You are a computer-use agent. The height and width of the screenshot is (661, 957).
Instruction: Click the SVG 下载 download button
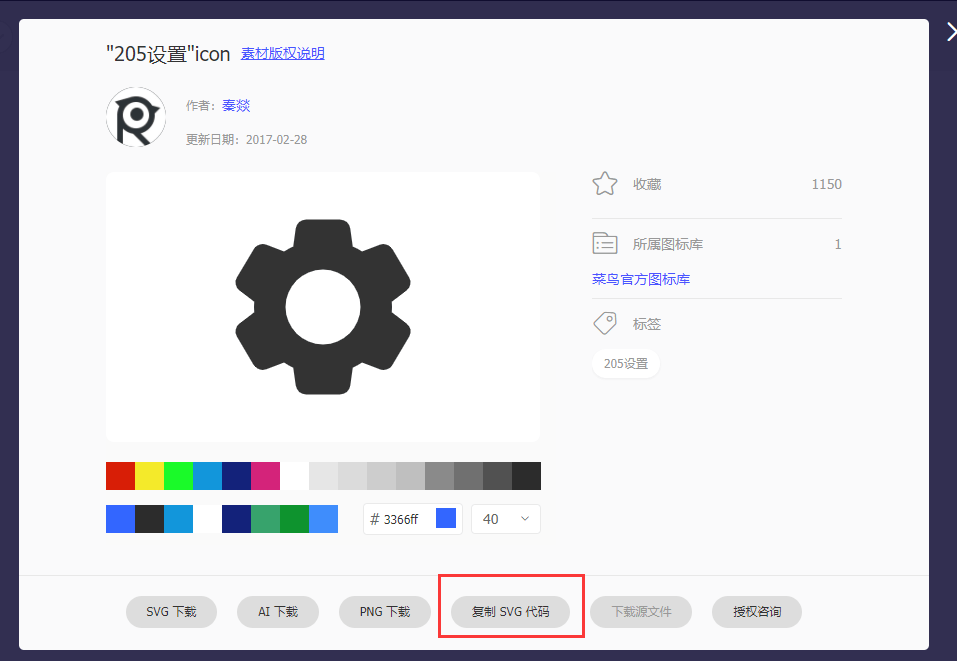tap(170, 611)
